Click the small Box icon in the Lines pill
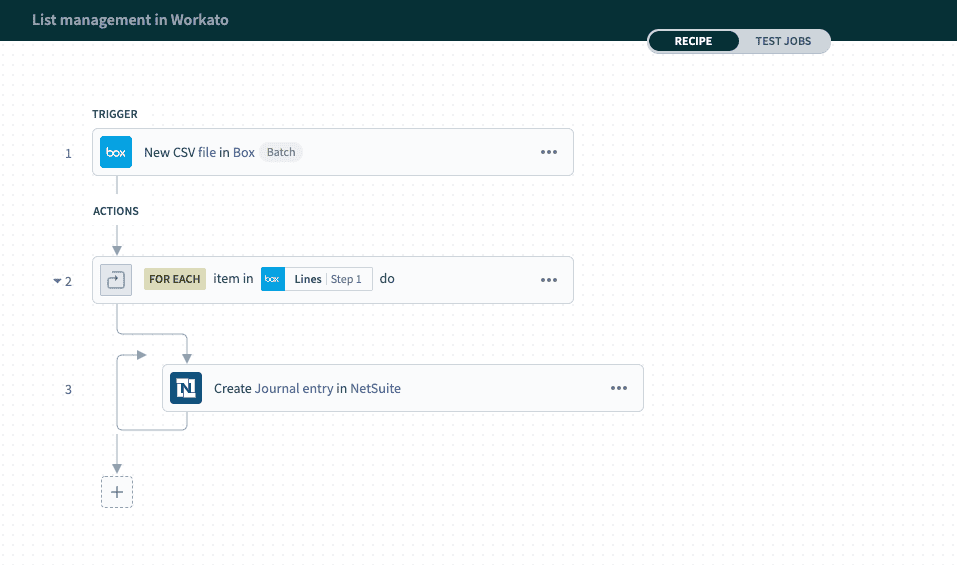The height and width of the screenshot is (565, 957). pyautogui.click(x=273, y=279)
